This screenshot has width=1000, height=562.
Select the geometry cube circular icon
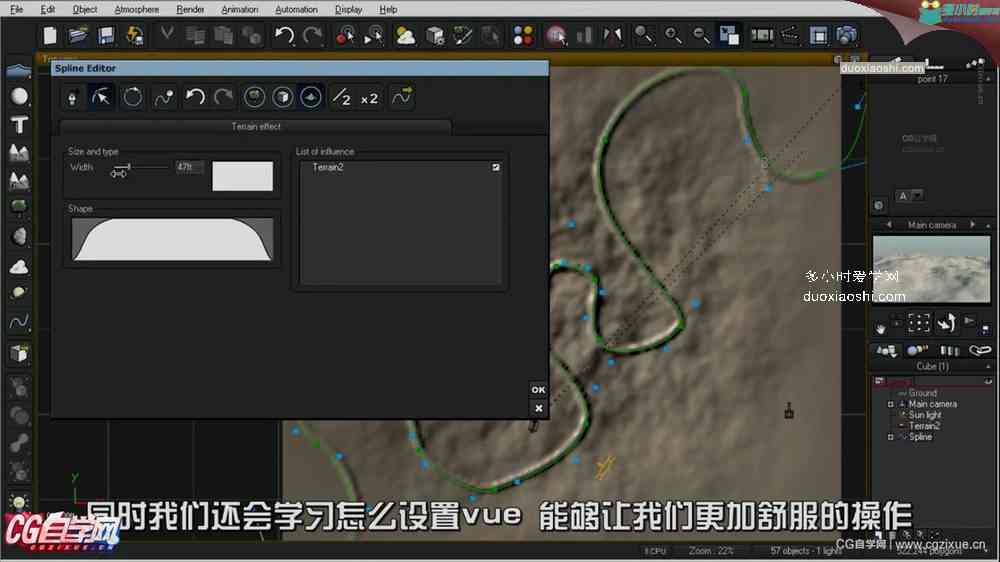(x=283, y=98)
